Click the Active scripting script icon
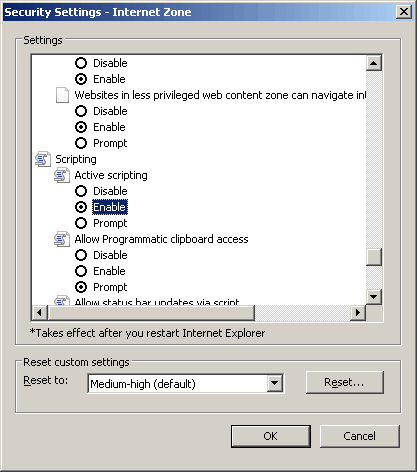Image resolution: width=417 pixels, height=472 pixels. [62, 175]
